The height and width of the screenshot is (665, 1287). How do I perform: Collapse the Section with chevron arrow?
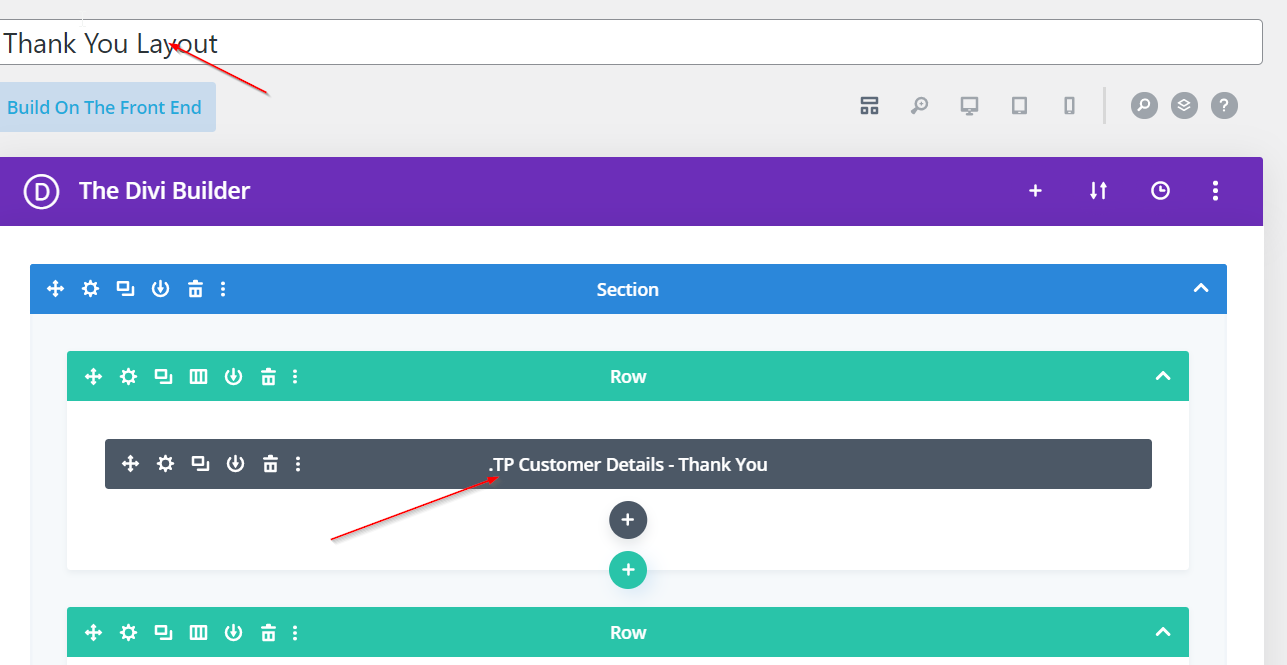click(x=1201, y=289)
